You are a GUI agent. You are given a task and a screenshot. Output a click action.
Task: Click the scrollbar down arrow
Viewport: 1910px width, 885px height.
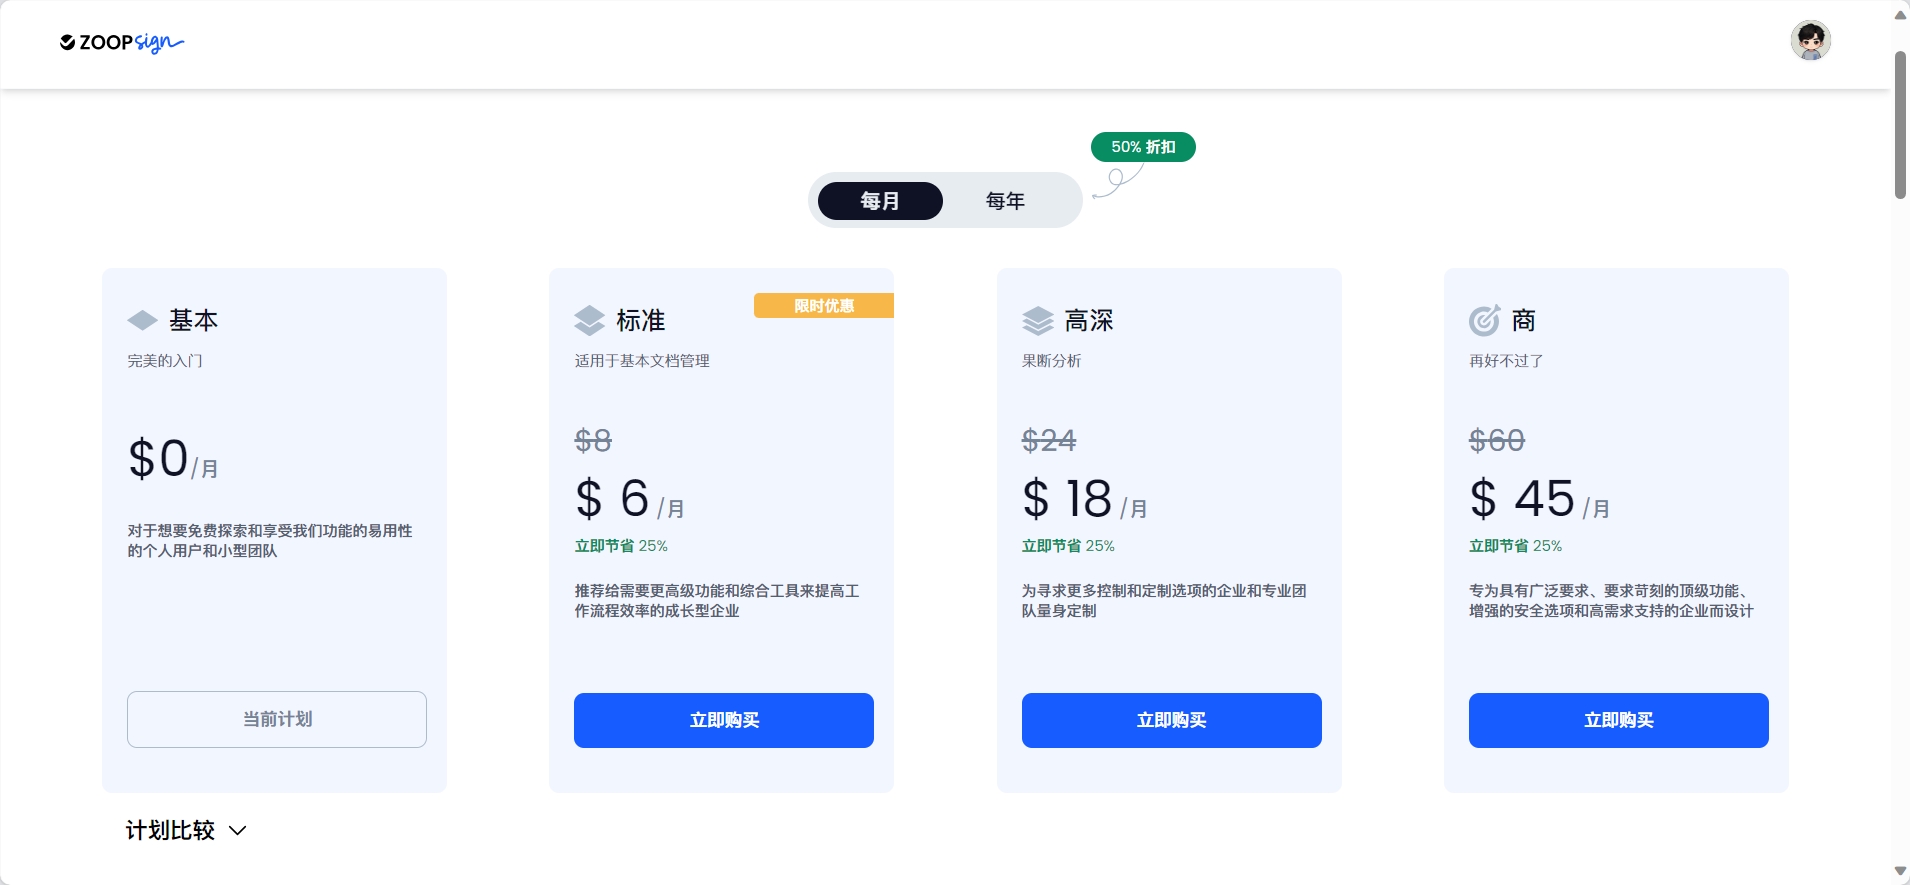[x=1900, y=872]
